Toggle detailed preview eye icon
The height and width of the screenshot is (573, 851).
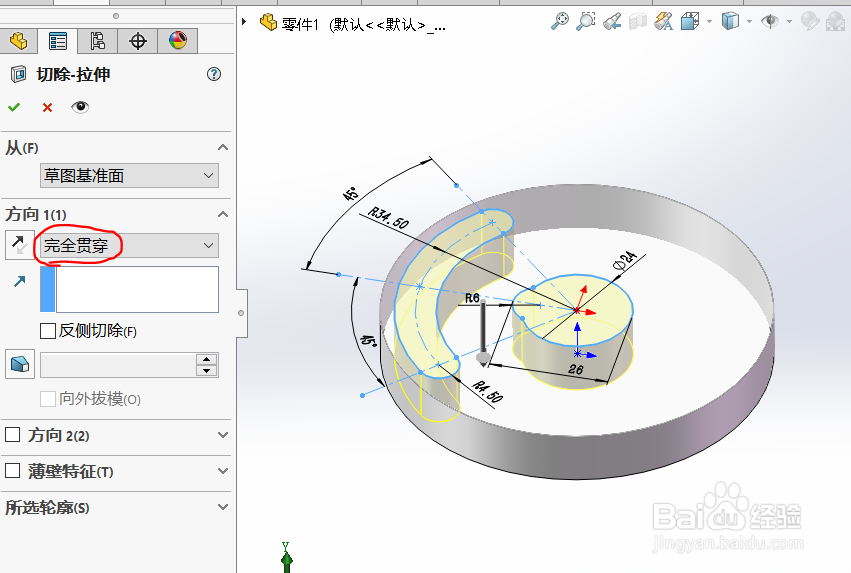[x=80, y=107]
